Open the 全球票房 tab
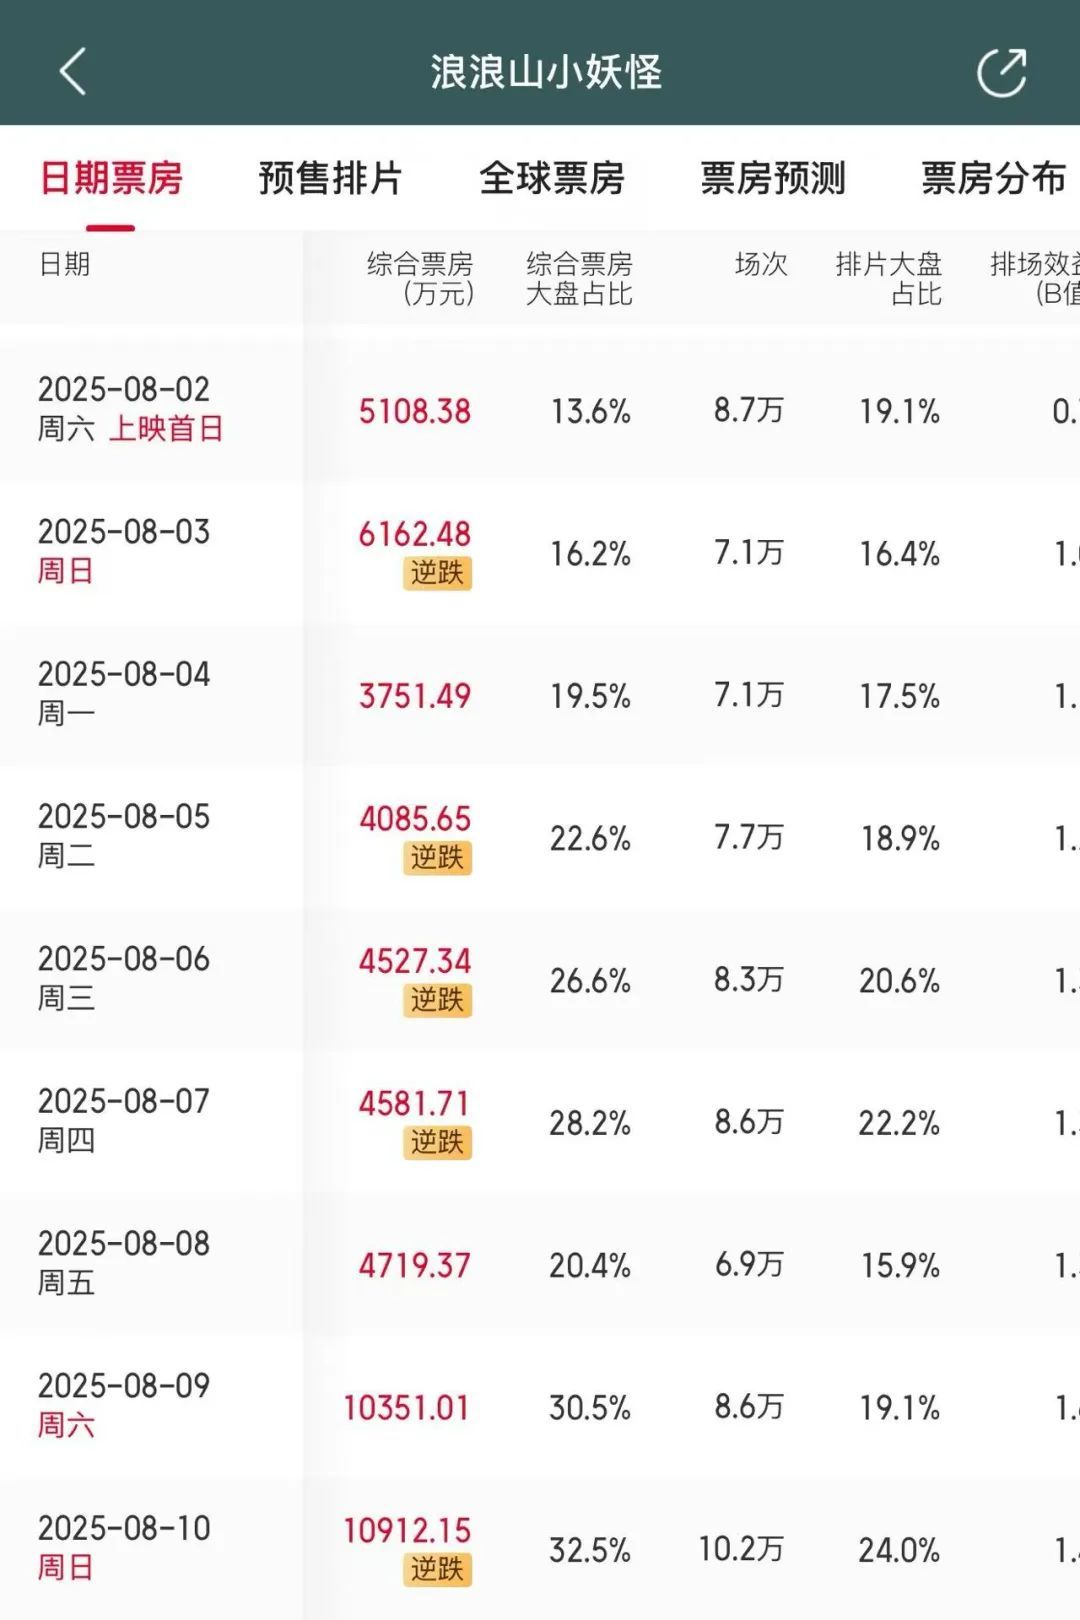 point(552,179)
